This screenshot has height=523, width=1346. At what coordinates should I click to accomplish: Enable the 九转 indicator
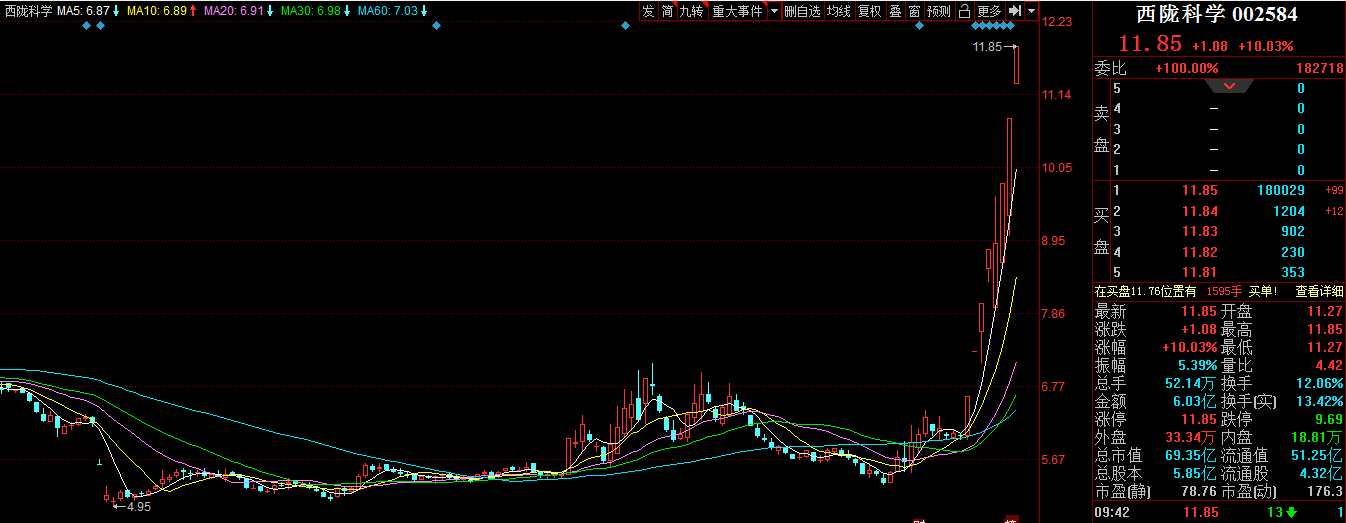(x=691, y=11)
